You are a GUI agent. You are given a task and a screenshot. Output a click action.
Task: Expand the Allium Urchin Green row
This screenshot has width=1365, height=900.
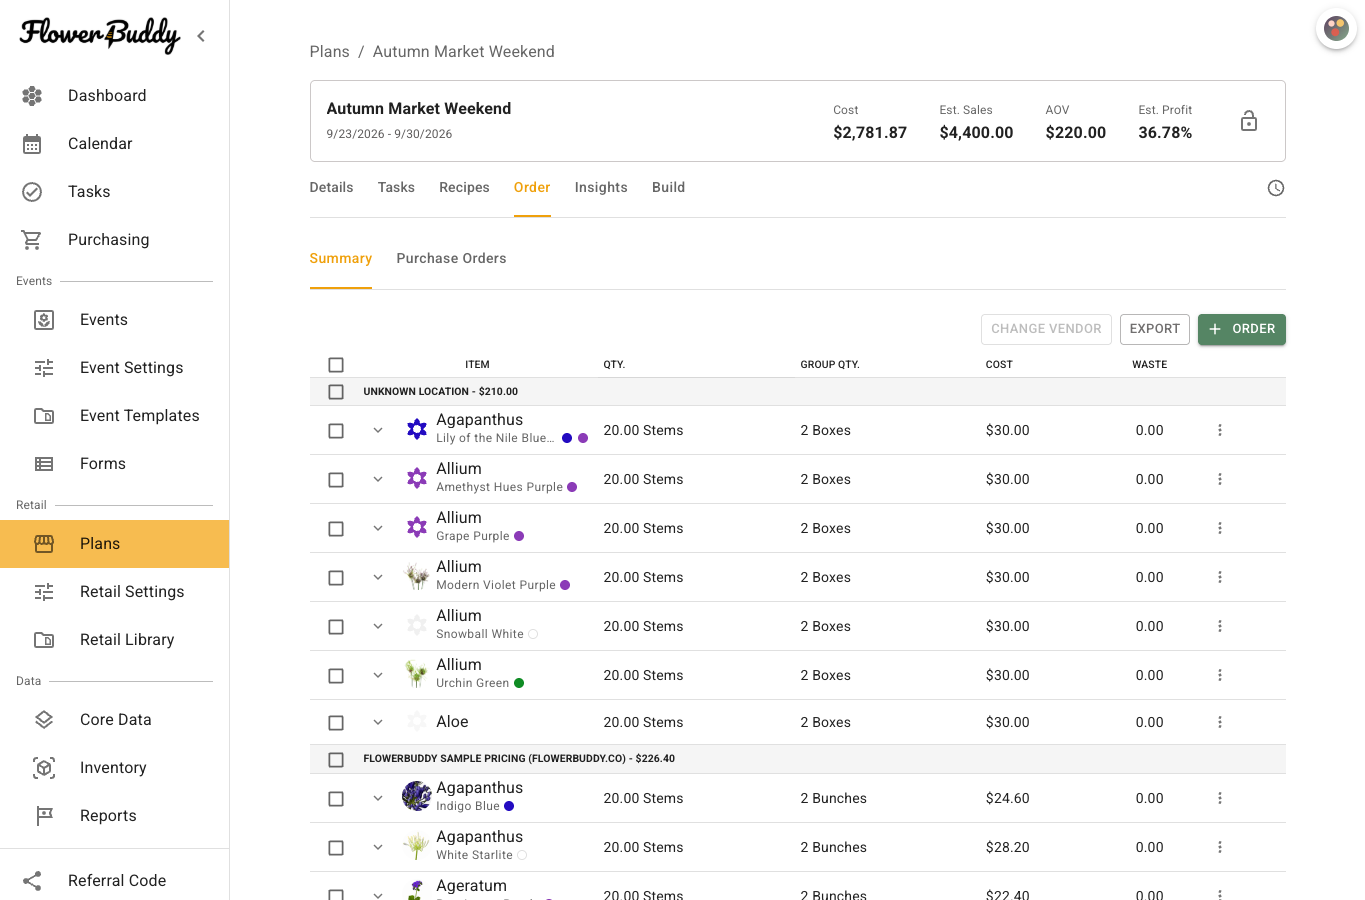pos(378,675)
